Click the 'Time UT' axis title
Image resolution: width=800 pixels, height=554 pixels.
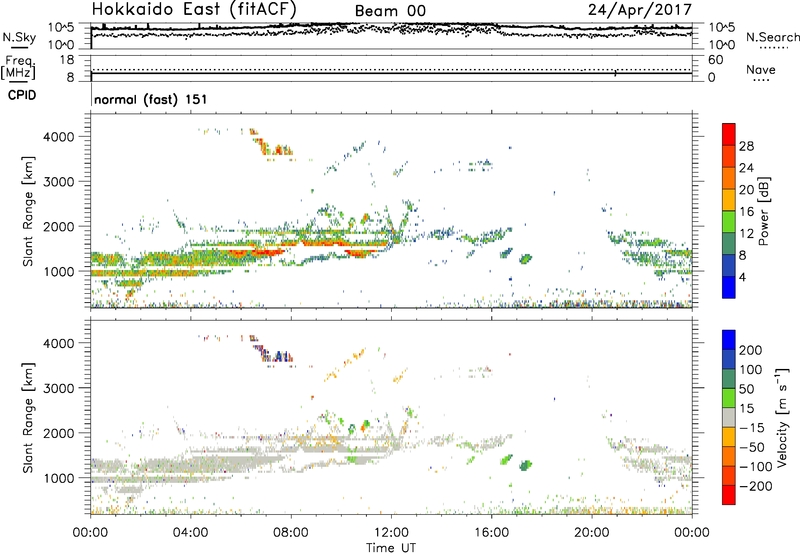pyautogui.click(x=391, y=547)
